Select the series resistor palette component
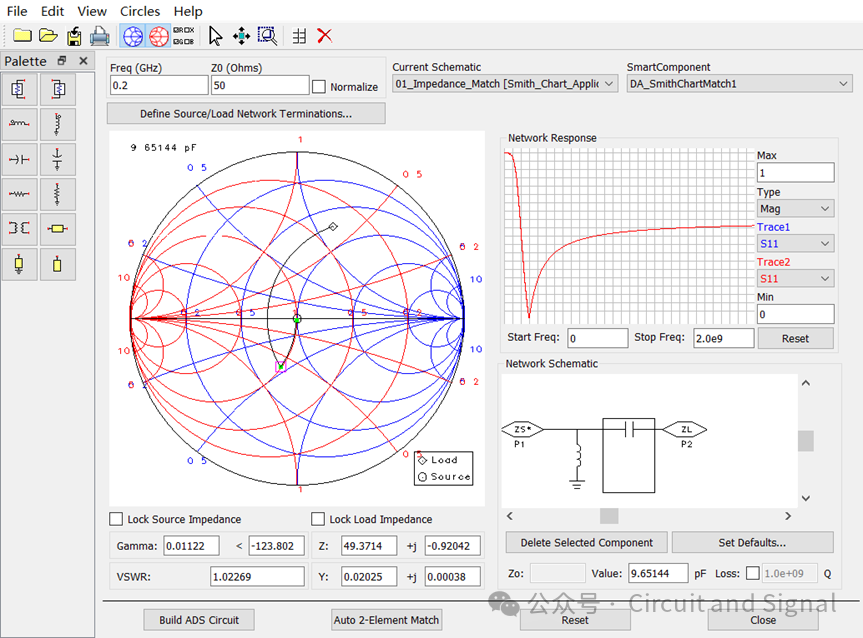The height and width of the screenshot is (638, 863). click(x=19, y=194)
